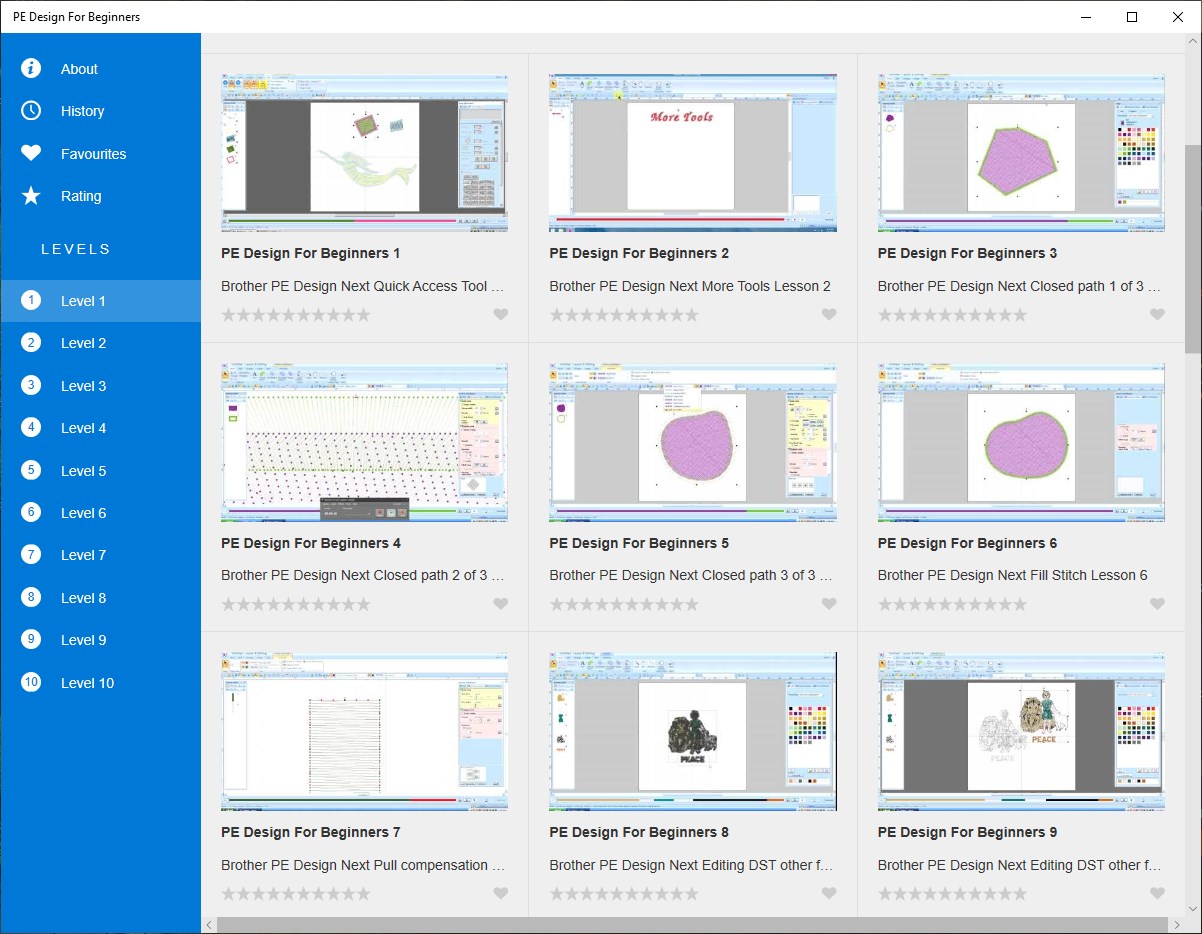Open the Rating menu label
The width and height of the screenshot is (1202, 934).
point(81,196)
